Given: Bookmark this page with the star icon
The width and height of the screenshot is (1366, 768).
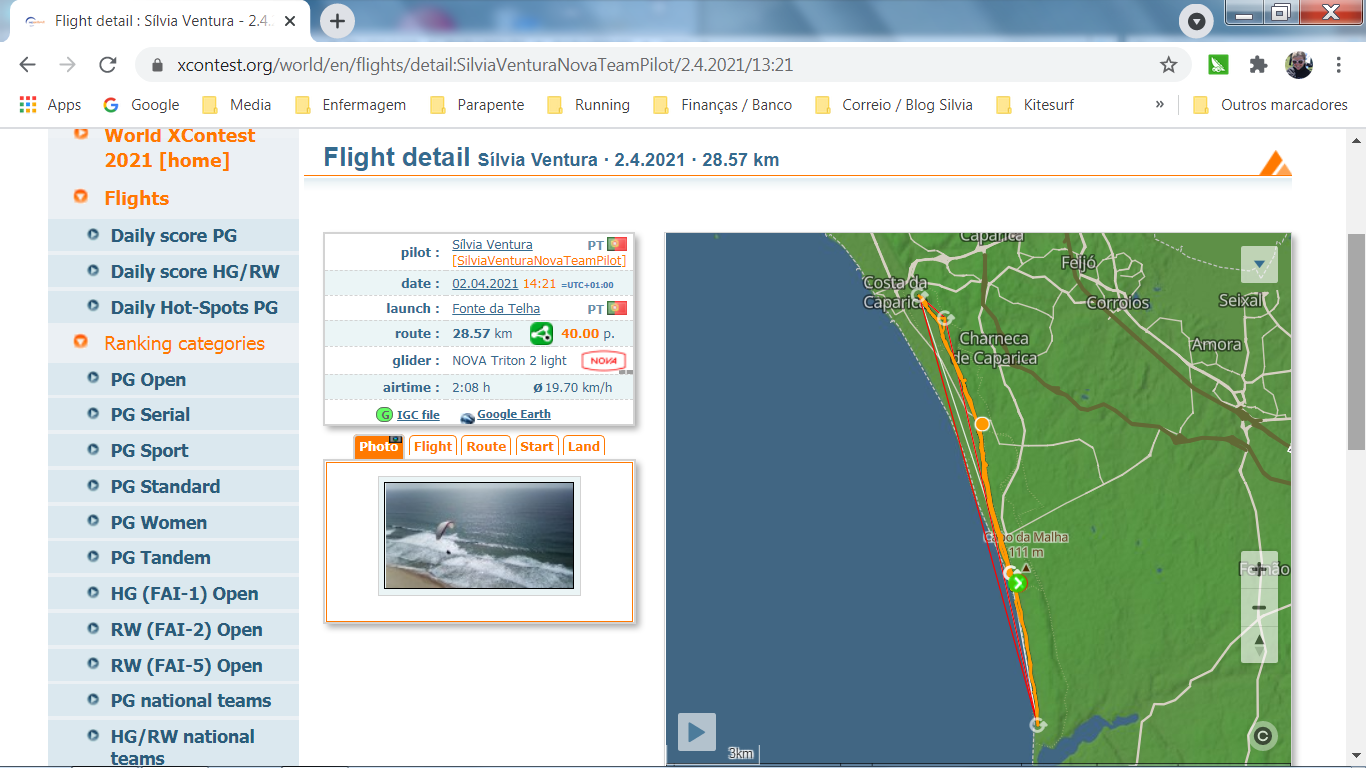Looking at the screenshot, I should click(1168, 65).
